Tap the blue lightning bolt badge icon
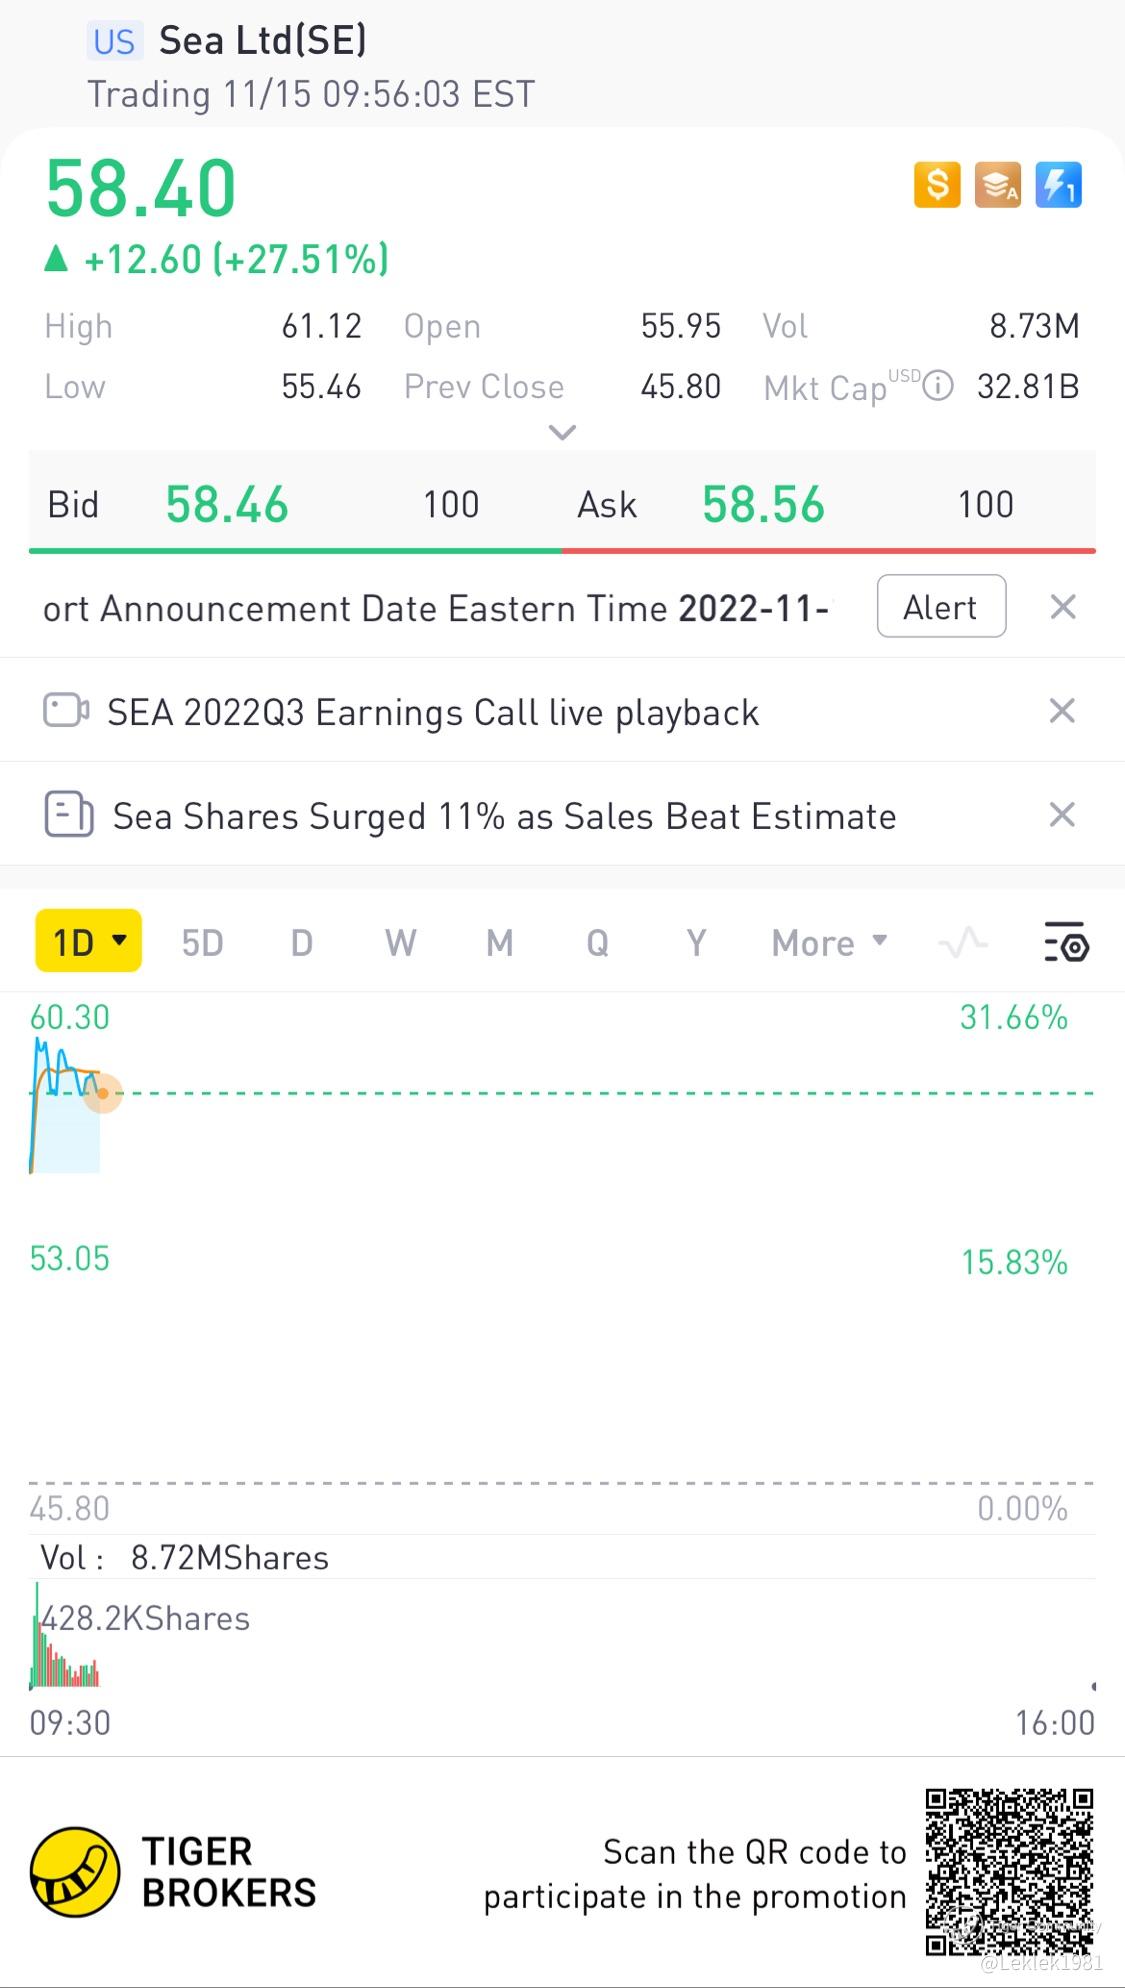 pos(1058,185)
